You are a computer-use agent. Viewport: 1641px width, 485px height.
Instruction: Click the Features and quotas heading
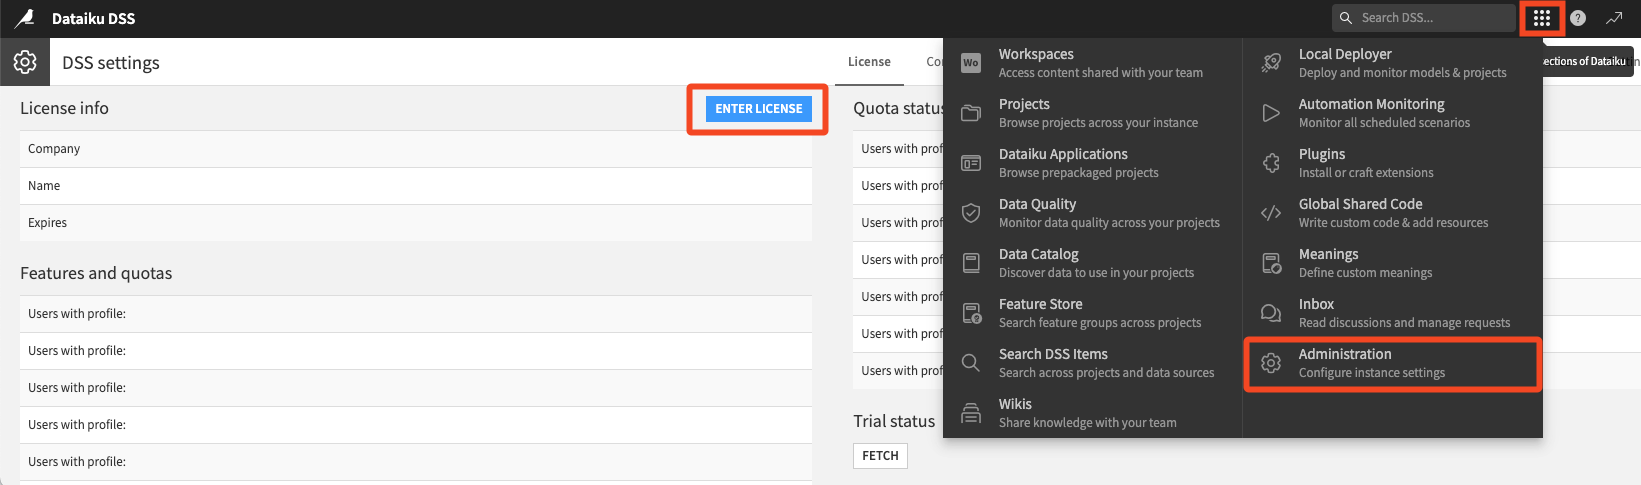tap(96, 273)
